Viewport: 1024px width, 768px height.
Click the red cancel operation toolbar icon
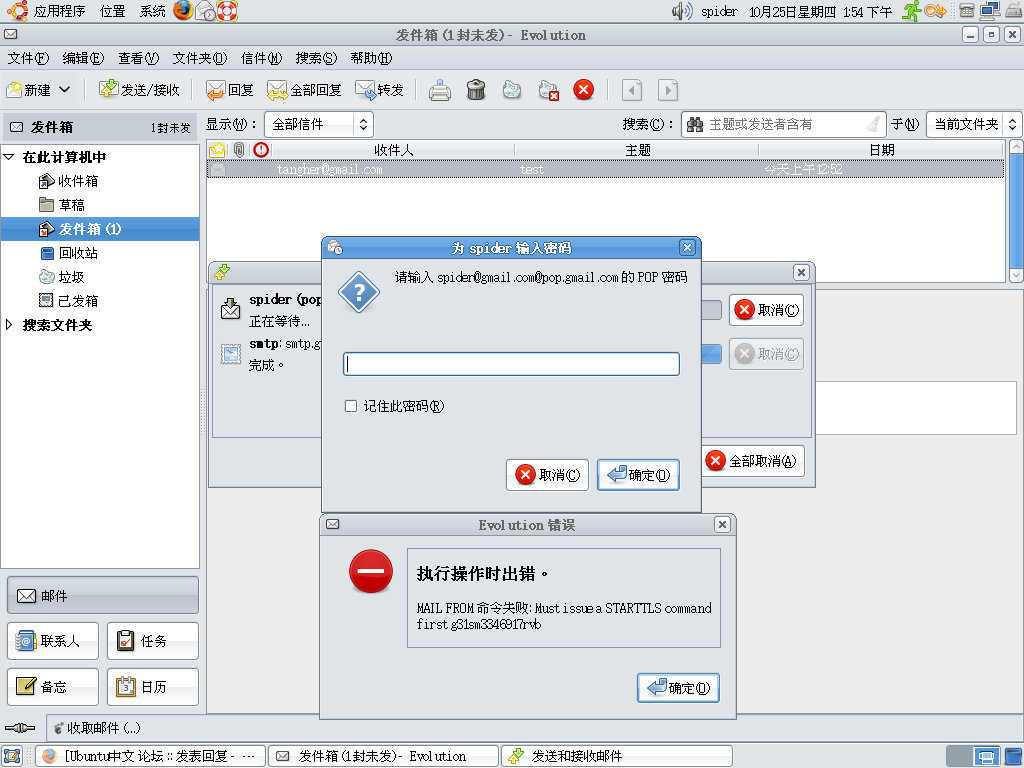click(x=584, y=89)
